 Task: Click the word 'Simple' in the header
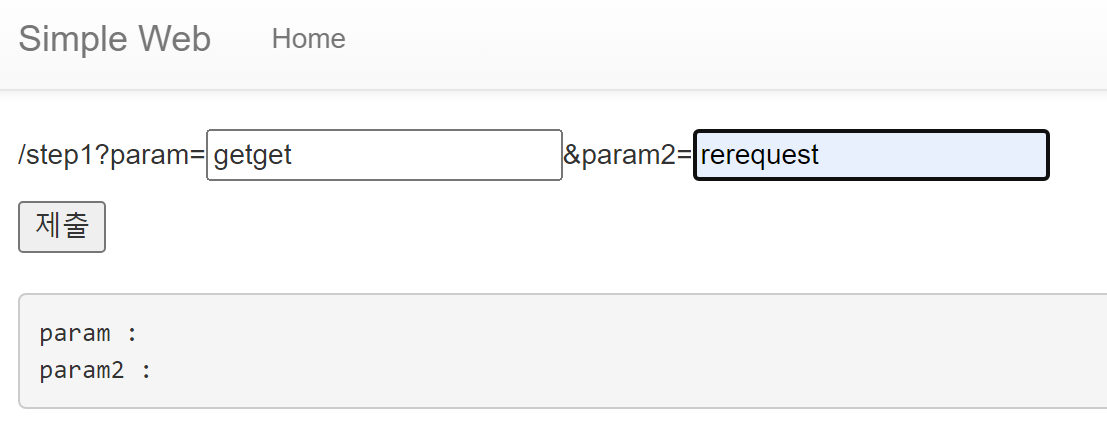point(73,39)
